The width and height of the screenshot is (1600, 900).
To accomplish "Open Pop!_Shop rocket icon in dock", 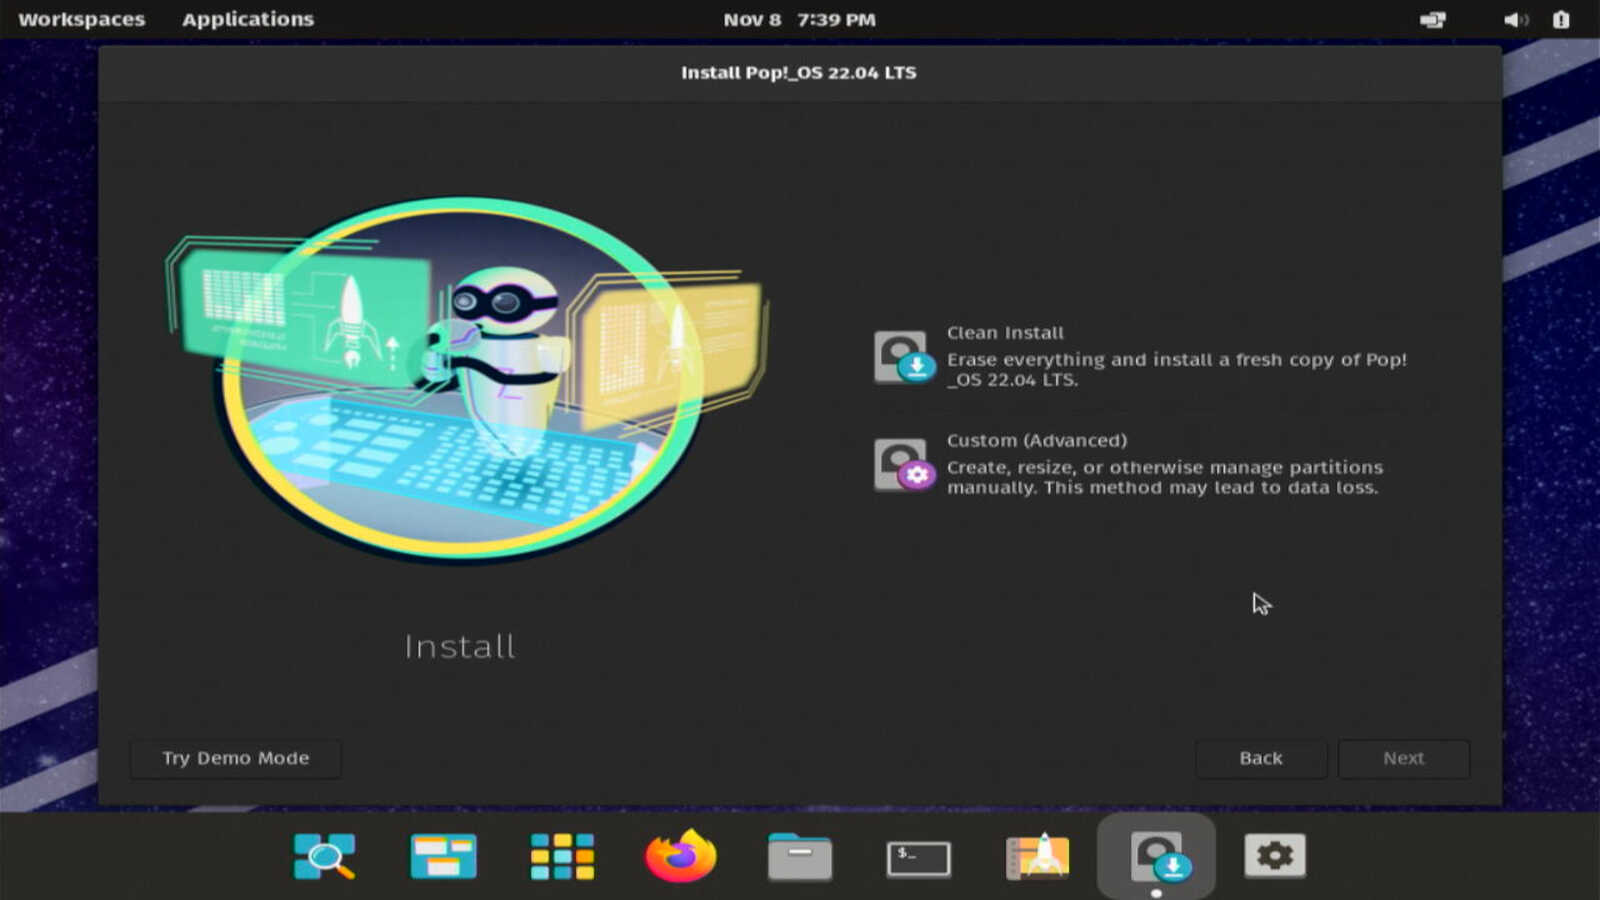I will pos(1038,856).
